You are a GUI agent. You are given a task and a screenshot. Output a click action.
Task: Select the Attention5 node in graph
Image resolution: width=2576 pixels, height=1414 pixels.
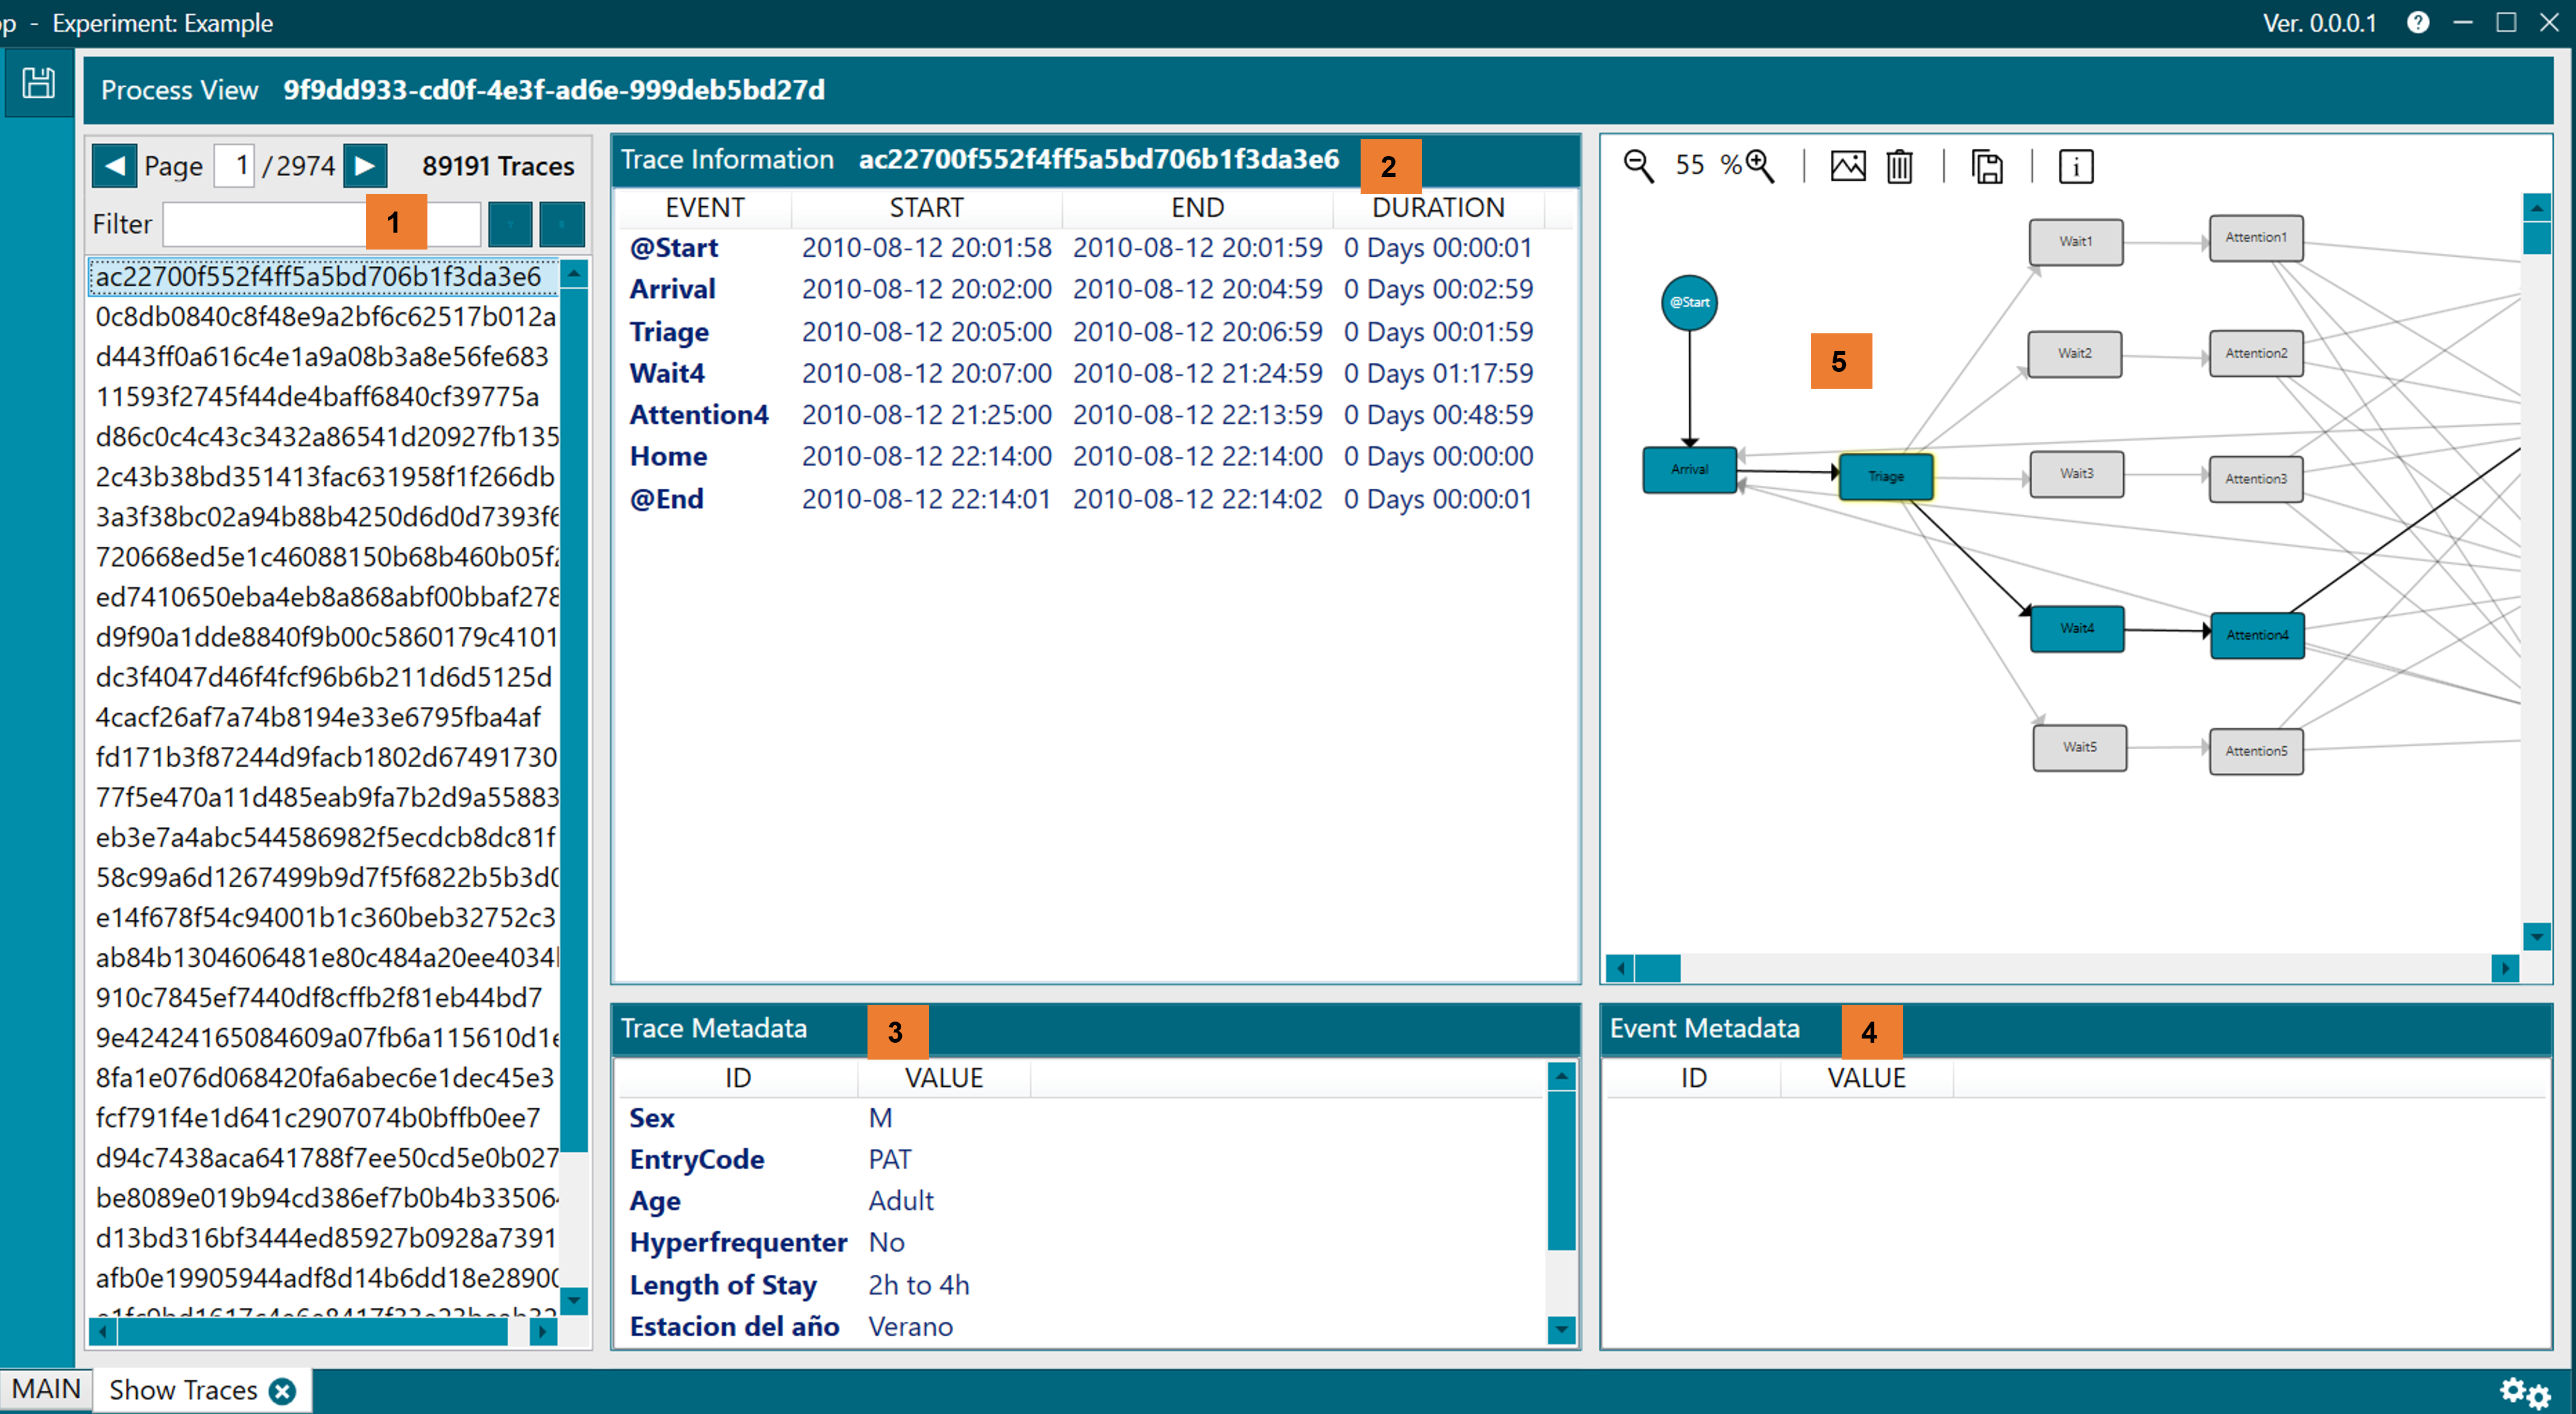(2256, 752)
